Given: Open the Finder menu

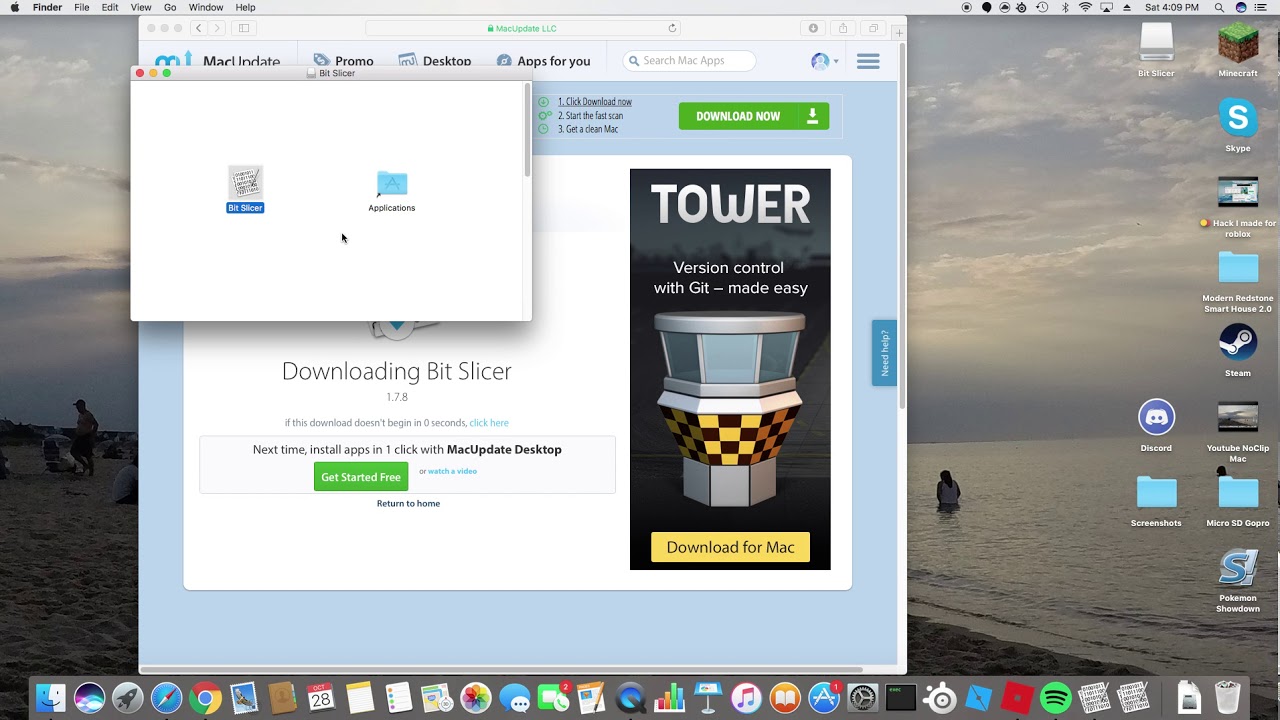Looking at the screenshot, I should point(47,7).
